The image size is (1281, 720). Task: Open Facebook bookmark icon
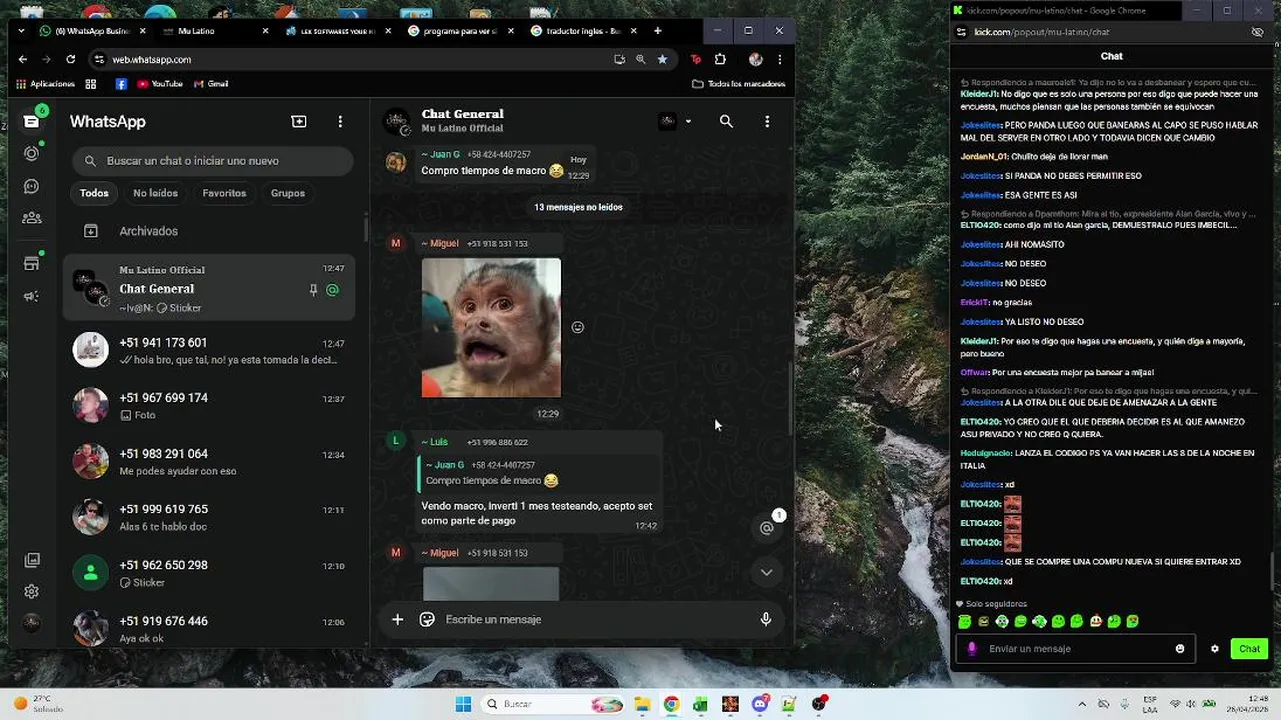pos(121,84)
